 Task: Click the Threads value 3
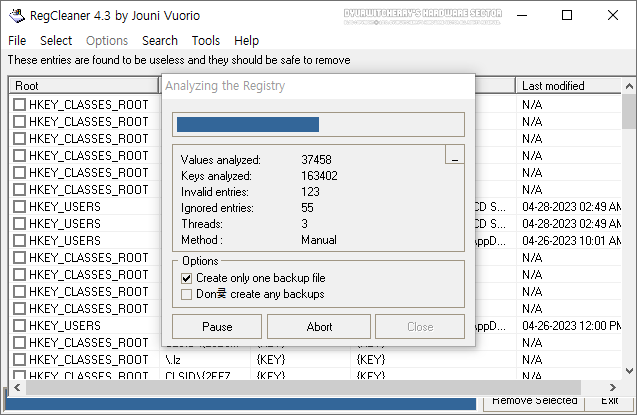click(304, 224)
